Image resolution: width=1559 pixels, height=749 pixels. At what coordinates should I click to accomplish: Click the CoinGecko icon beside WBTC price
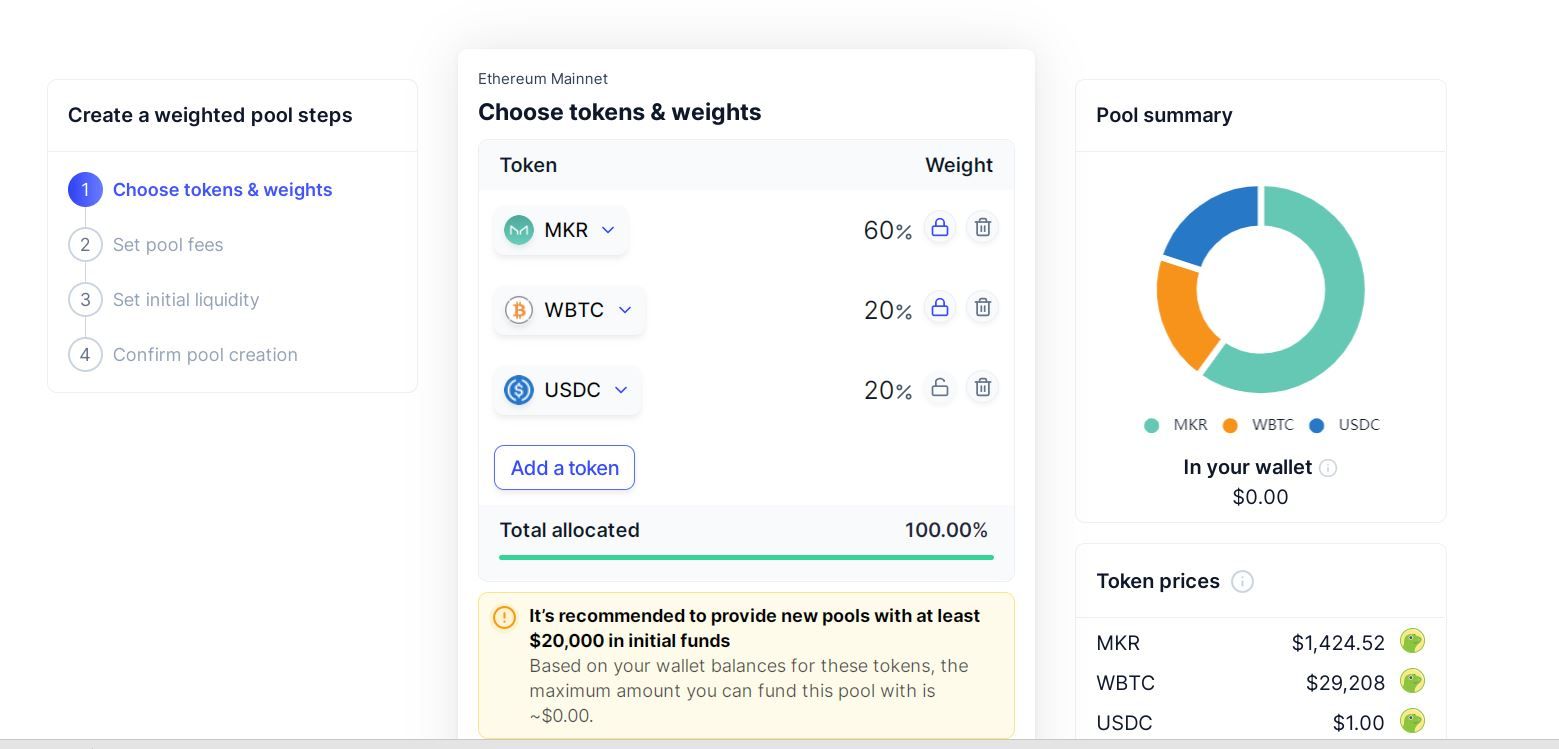pos(1411,682)
